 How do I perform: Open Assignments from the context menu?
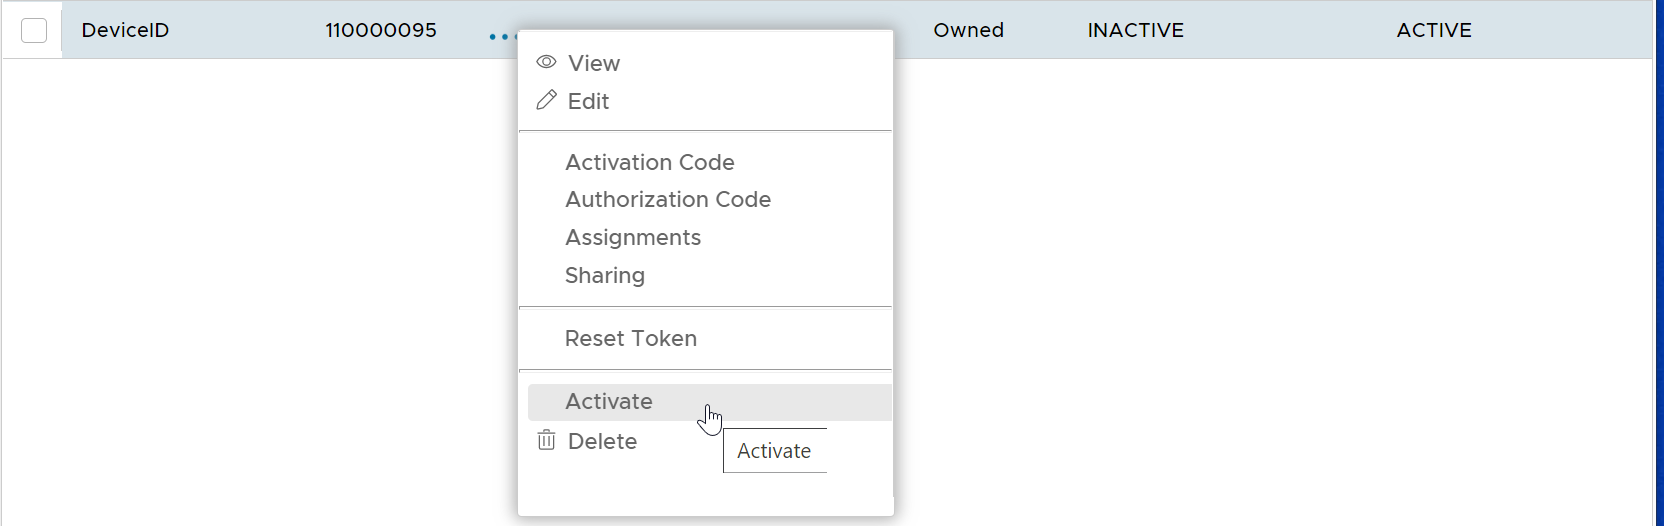coord(632,237)
